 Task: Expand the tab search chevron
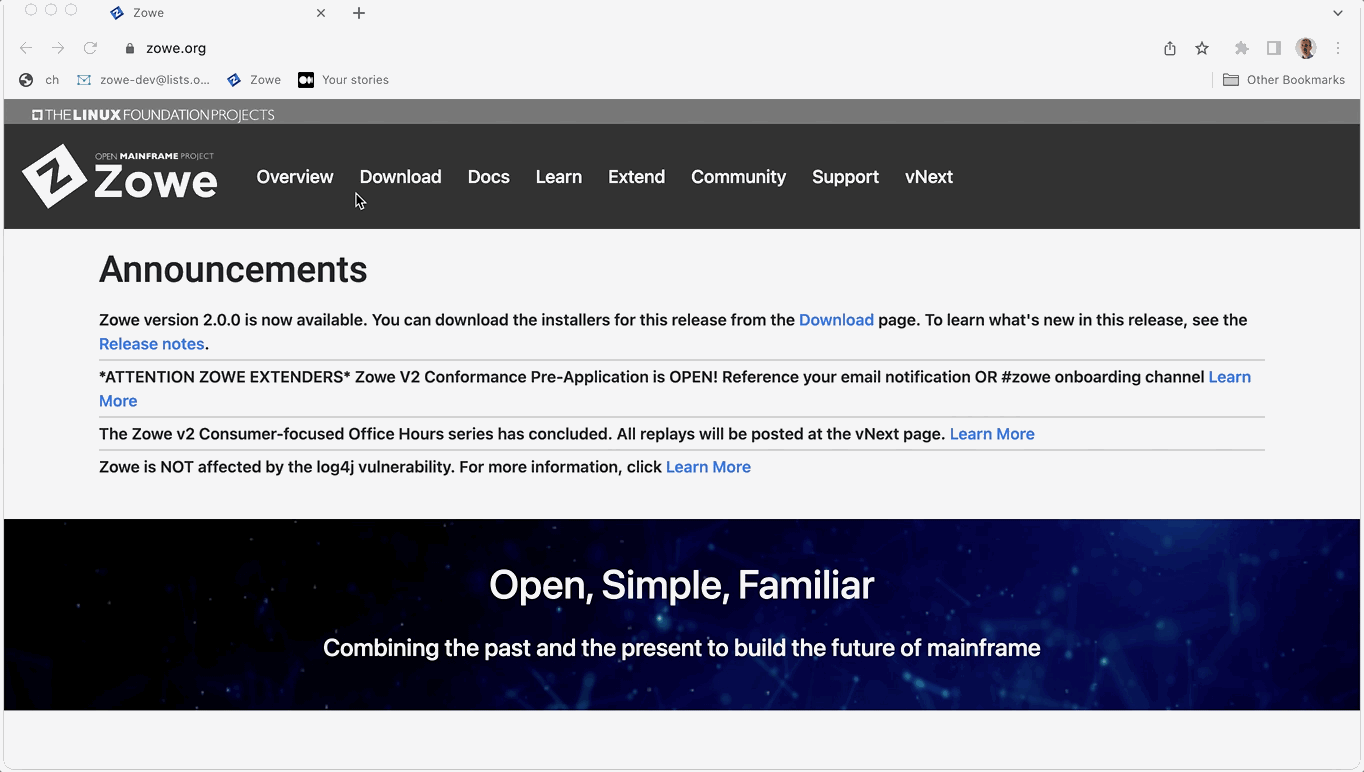[1338, 13]
